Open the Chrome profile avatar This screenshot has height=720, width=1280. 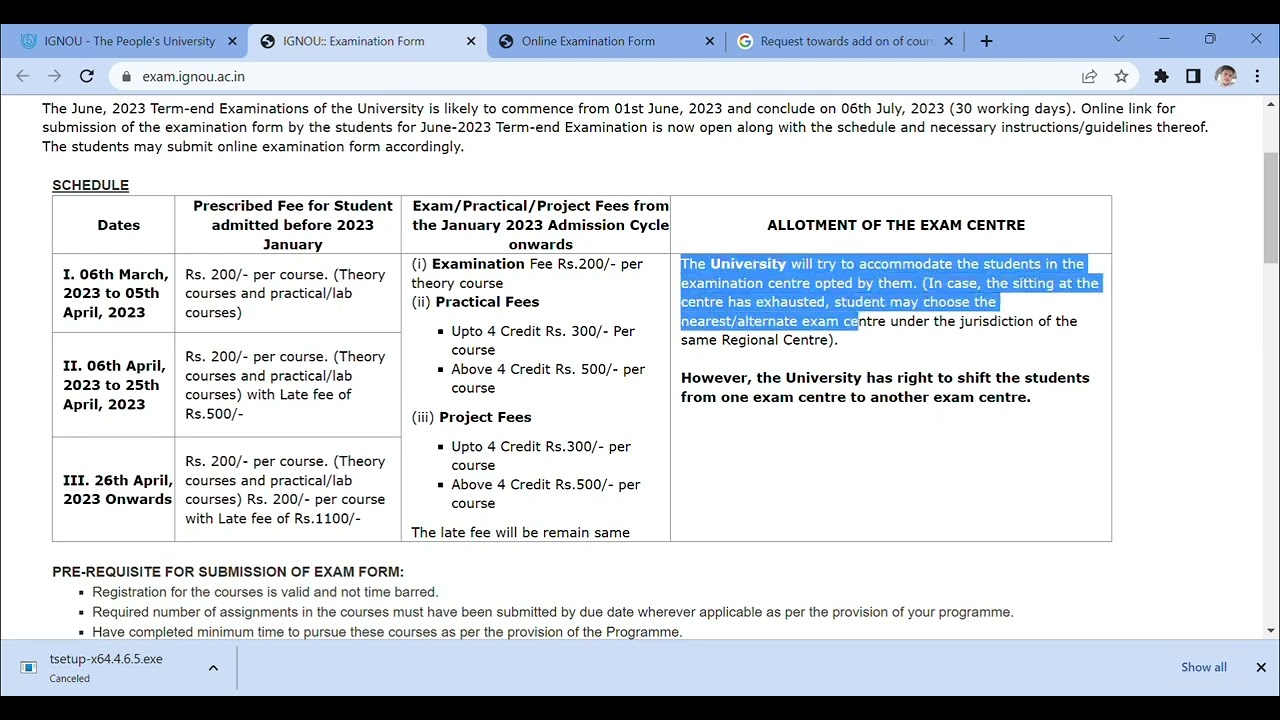1226,76
